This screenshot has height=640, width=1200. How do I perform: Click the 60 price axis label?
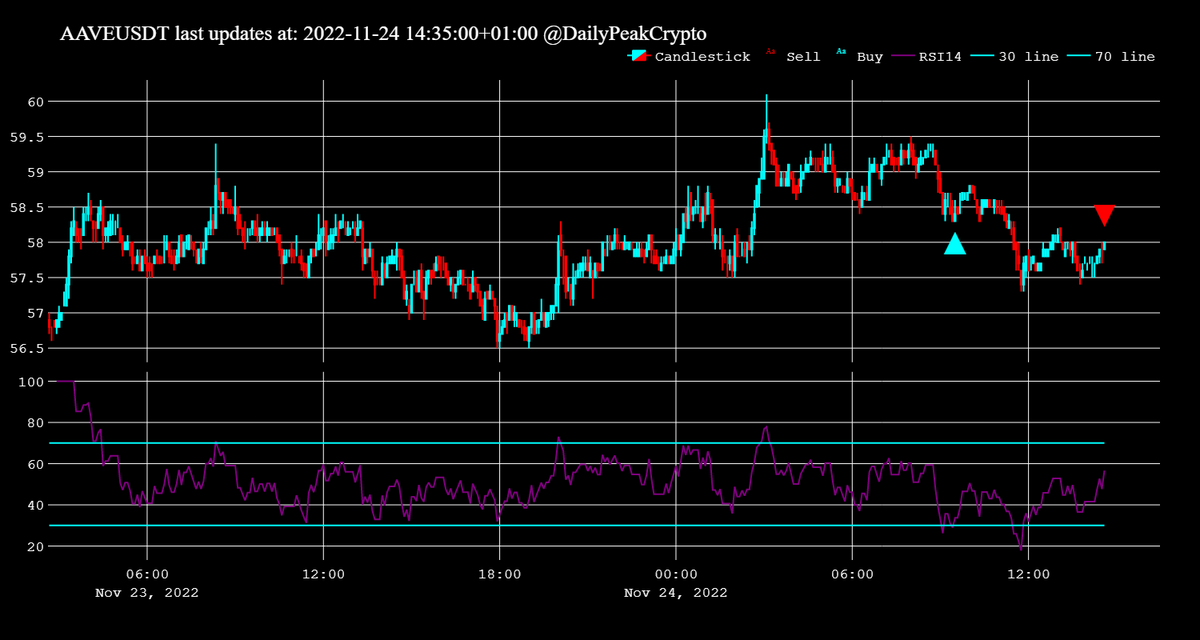(34, 102)
